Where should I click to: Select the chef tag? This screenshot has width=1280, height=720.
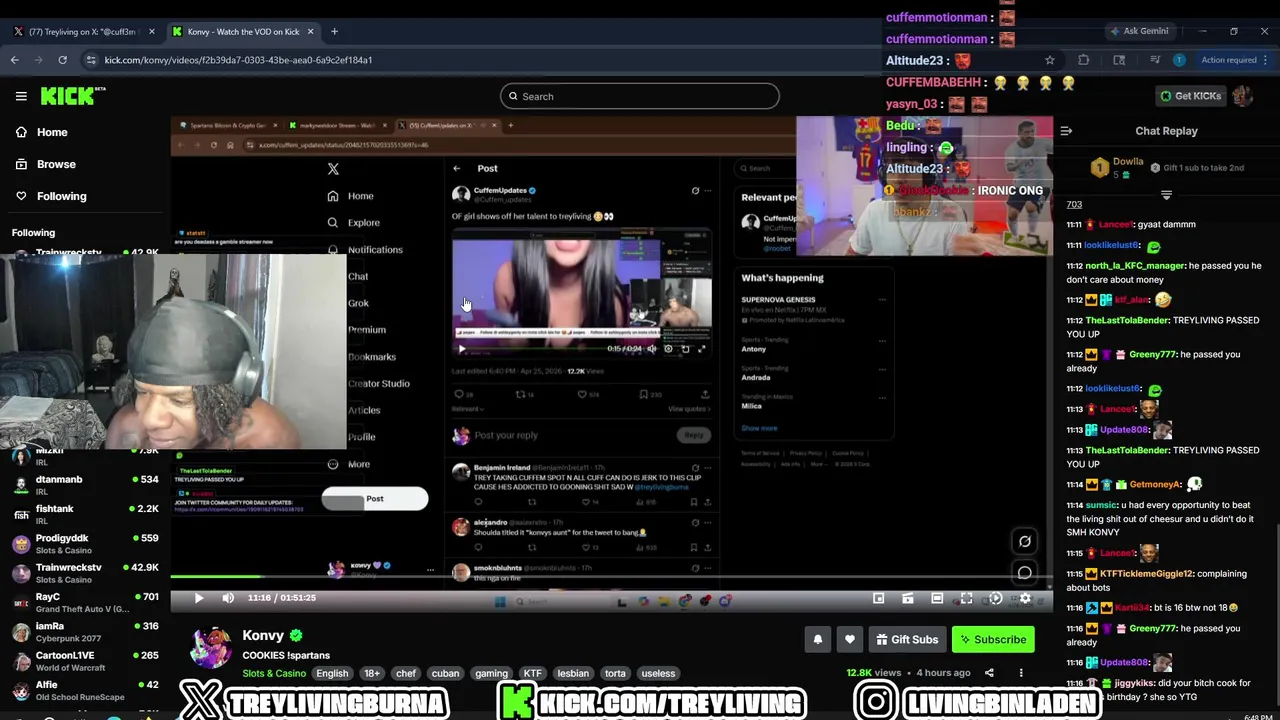(x=406, y=673)
